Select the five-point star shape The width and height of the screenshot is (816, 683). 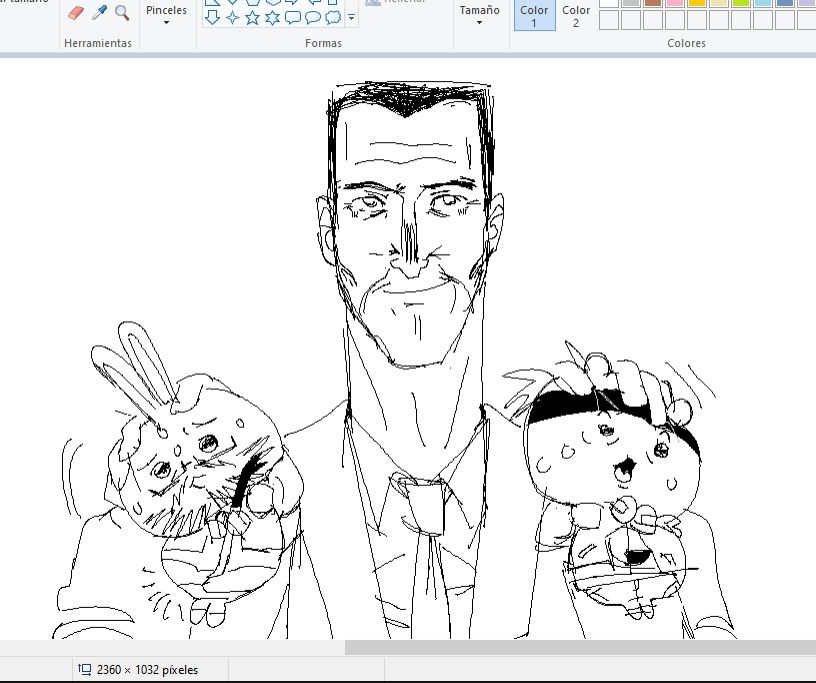coord(252,18)
